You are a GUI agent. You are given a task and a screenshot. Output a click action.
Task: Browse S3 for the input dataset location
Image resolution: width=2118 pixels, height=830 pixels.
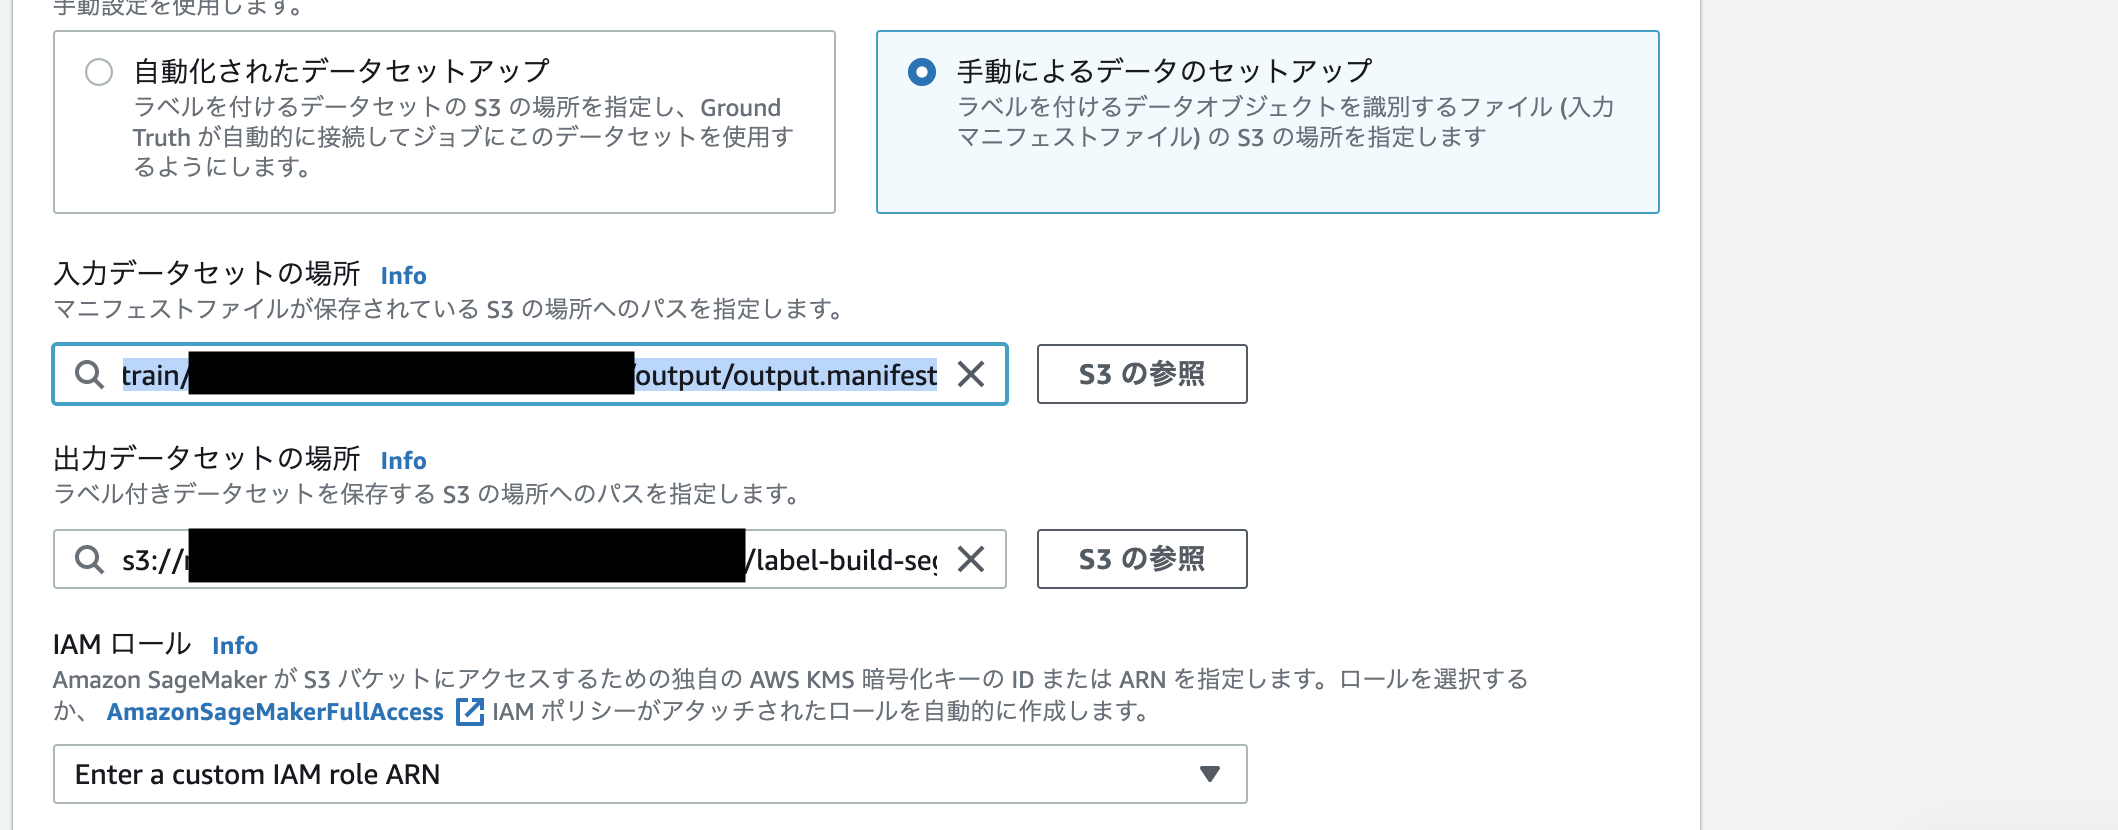(x=1142, y=373)
